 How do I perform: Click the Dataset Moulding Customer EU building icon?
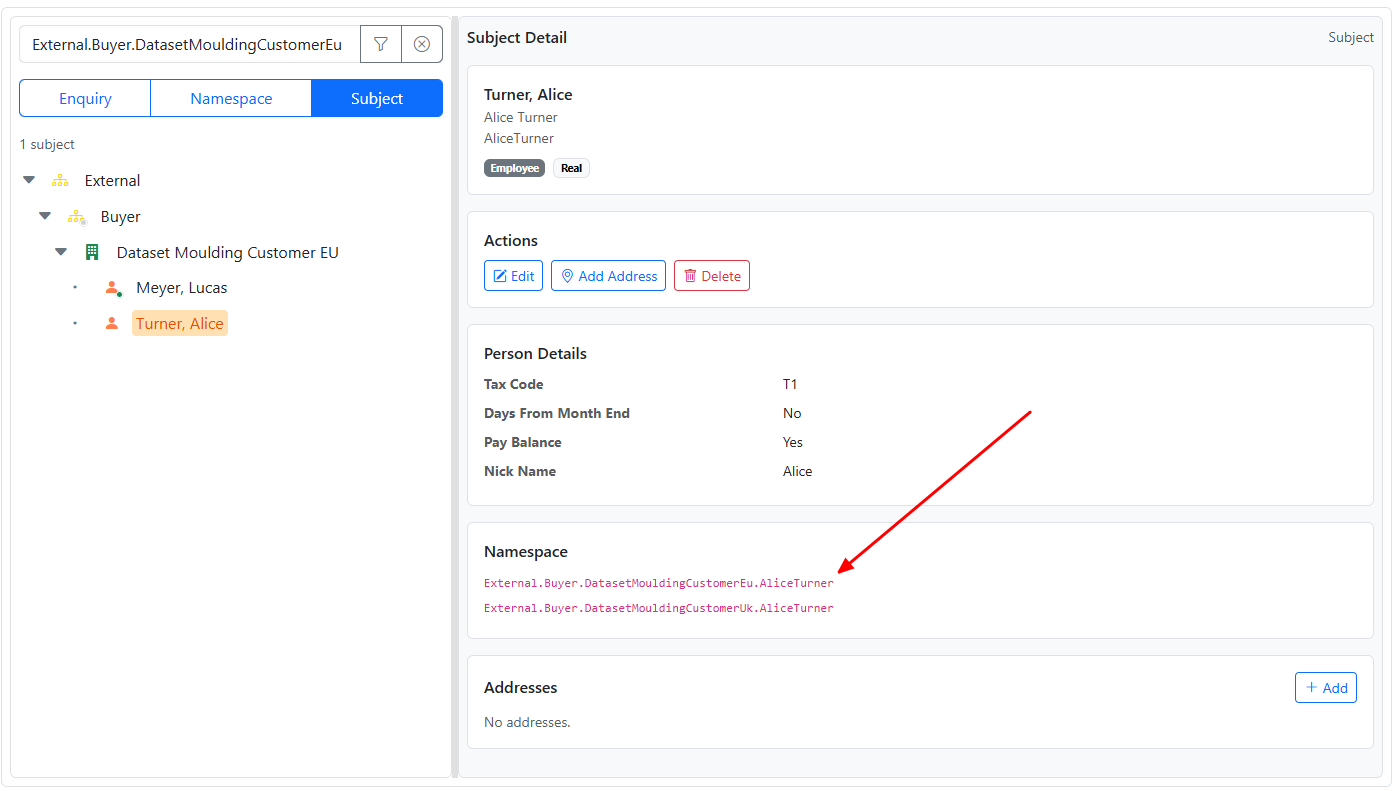pos(92,253)
